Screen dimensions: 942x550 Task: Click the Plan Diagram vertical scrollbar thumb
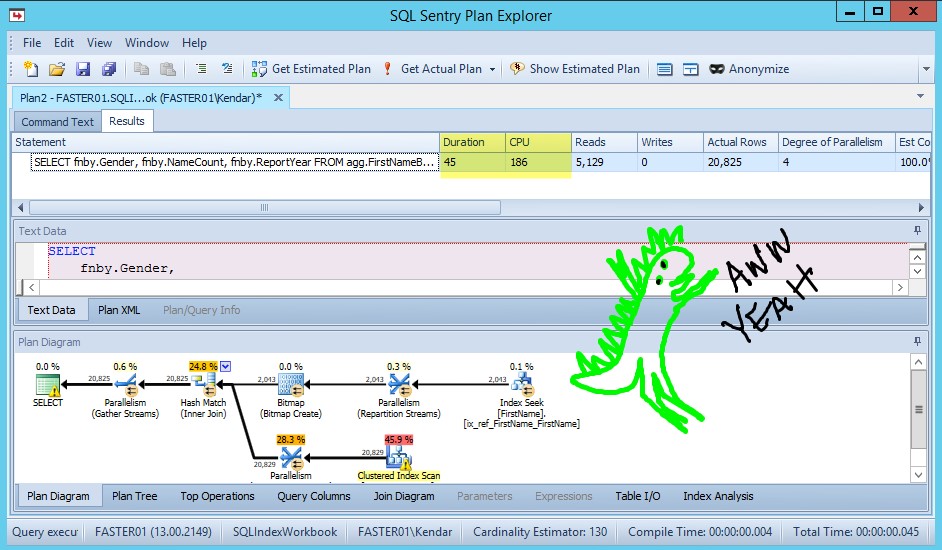(918, 409)
